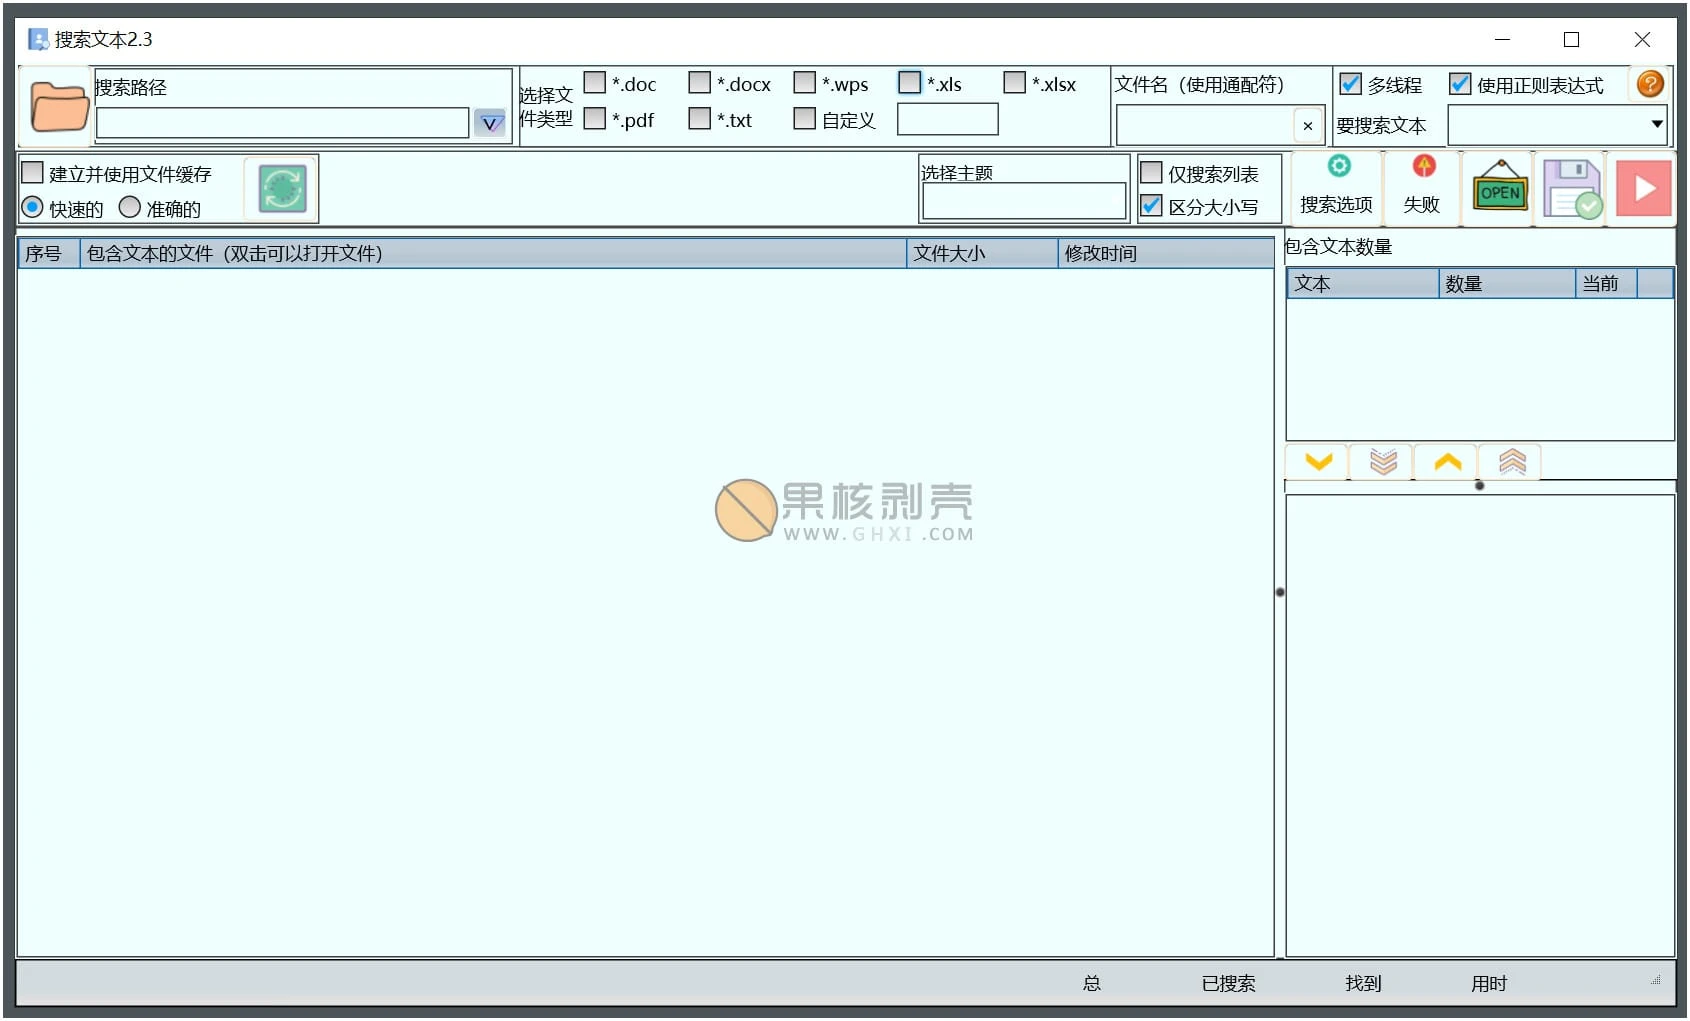Select the *.txt file type checkbox
Viewport: 1690px width, 1021px height.
tap(700, 118)
